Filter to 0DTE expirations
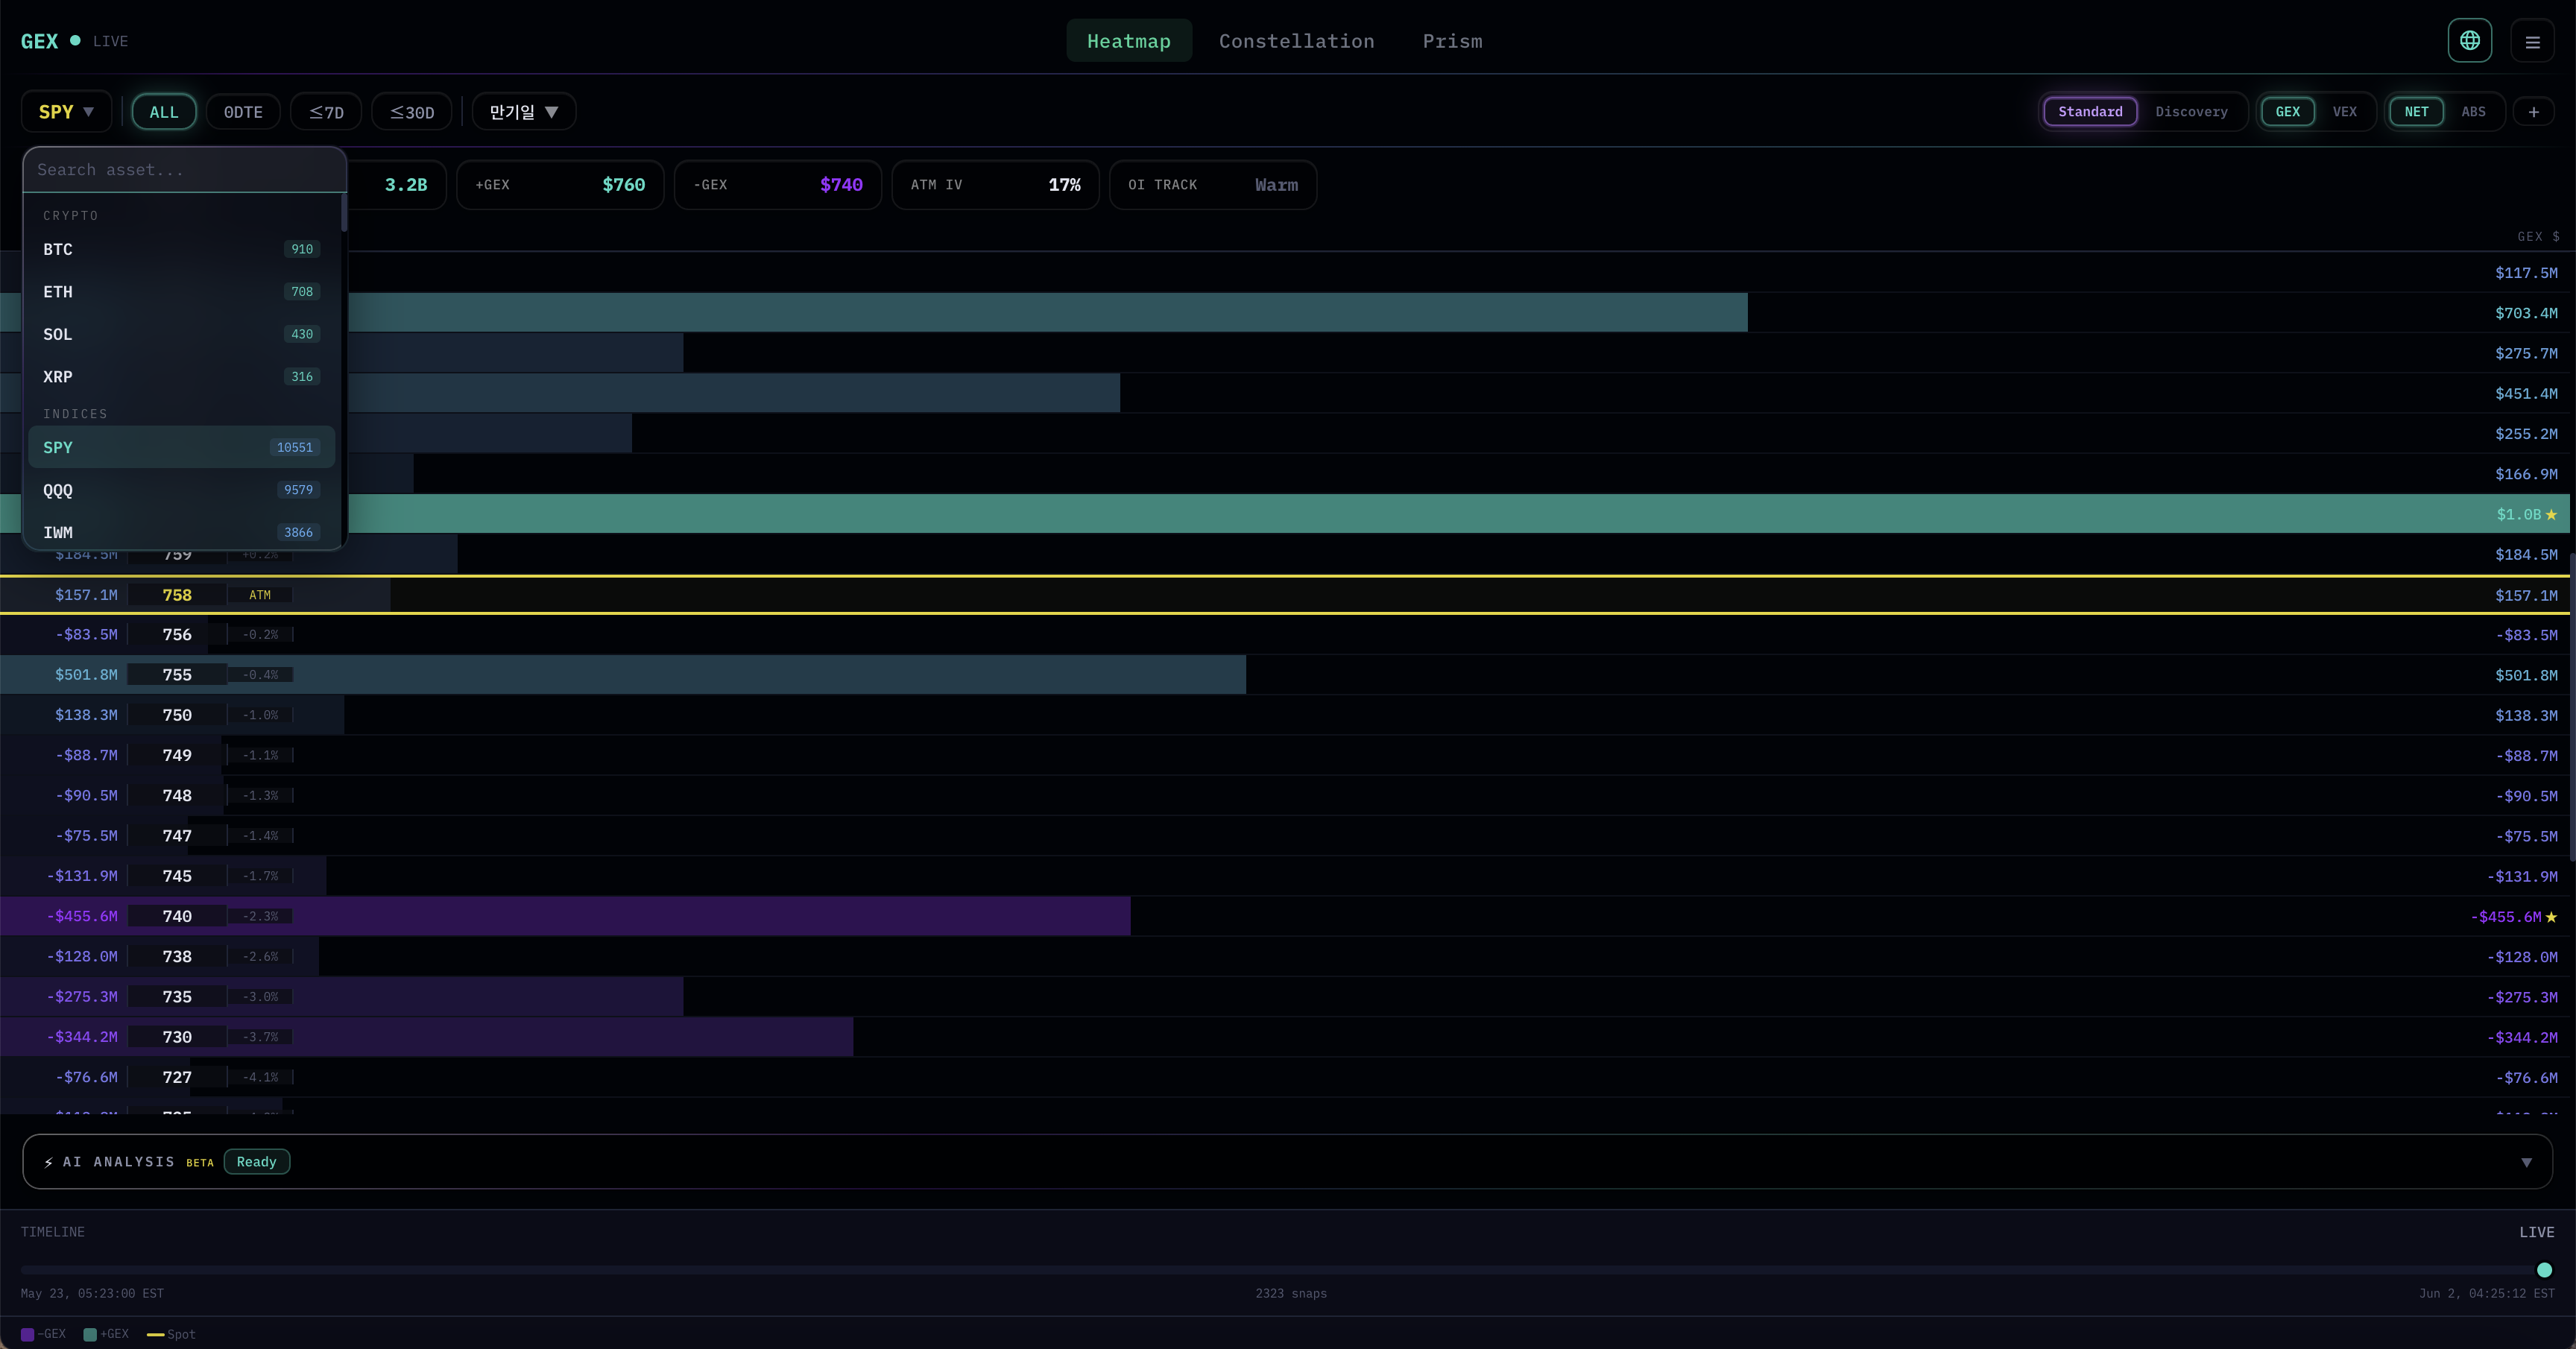The width and height of the screenshot is (2576, 1349). click(x=243, y=112)
